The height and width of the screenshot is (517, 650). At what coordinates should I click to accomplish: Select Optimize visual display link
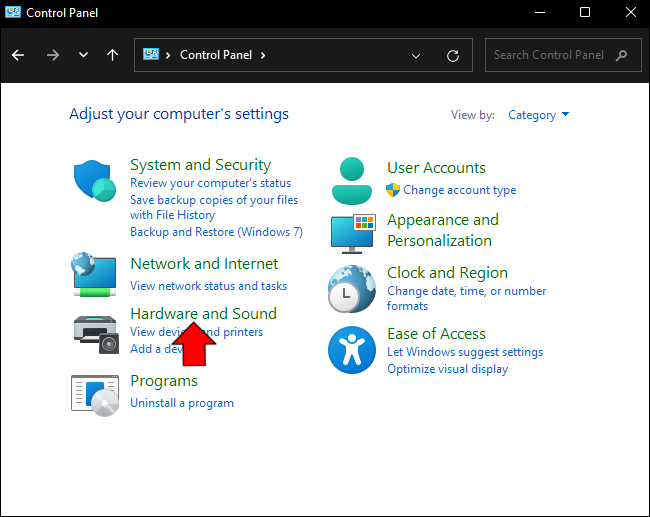pos(447,369)
